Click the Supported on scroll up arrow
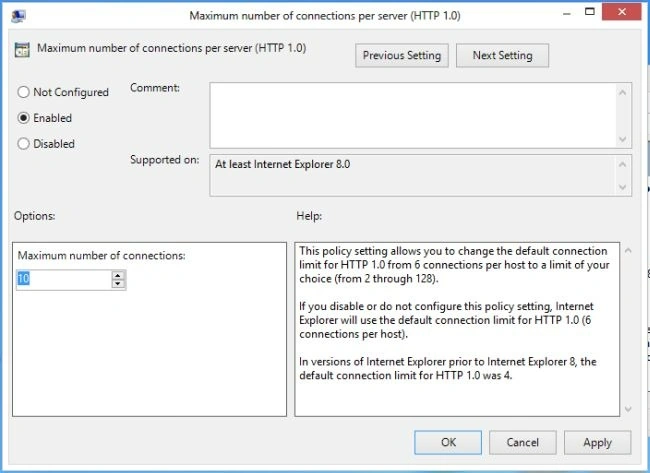 [622, 165]
